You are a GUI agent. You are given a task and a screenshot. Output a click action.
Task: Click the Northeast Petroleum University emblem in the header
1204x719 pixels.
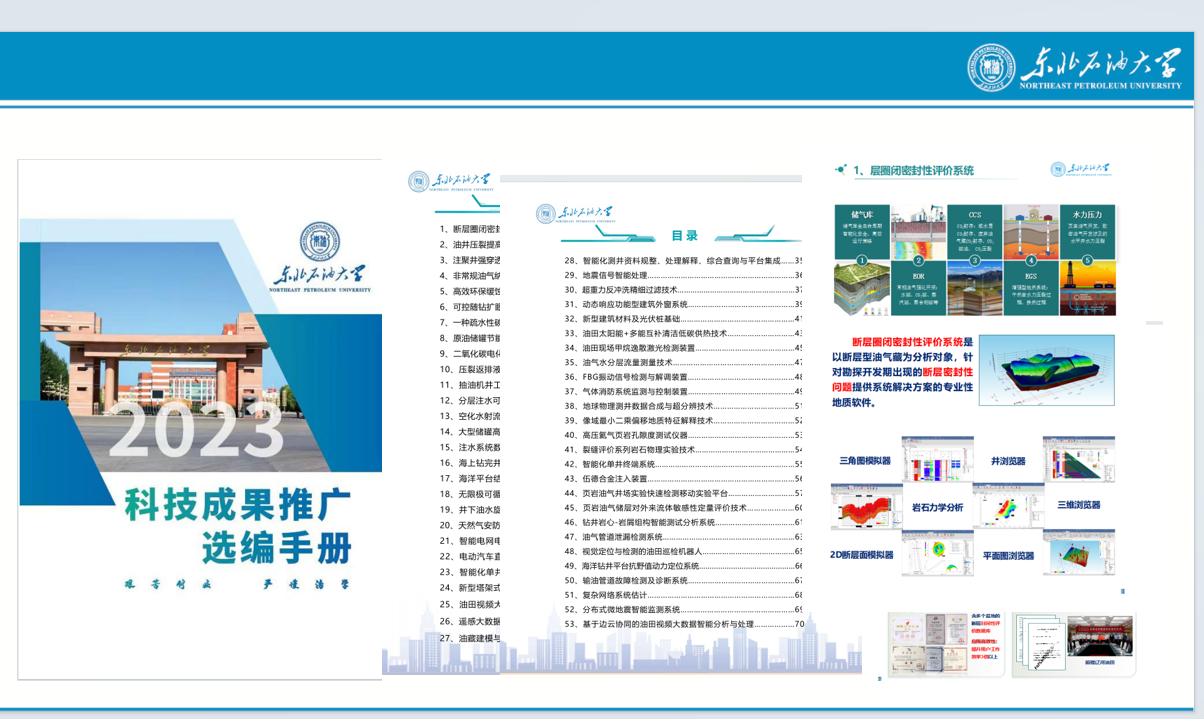[x=991, y=68]
